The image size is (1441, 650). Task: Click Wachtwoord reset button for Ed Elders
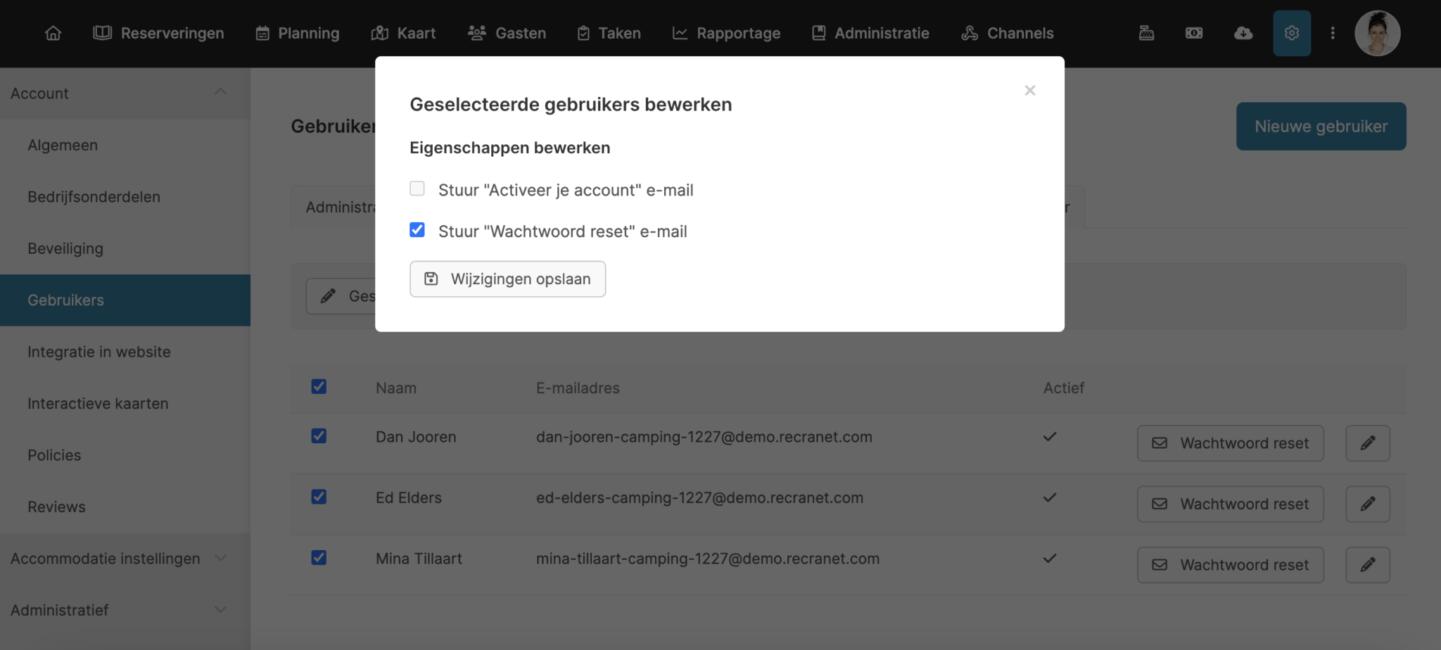1230,504
